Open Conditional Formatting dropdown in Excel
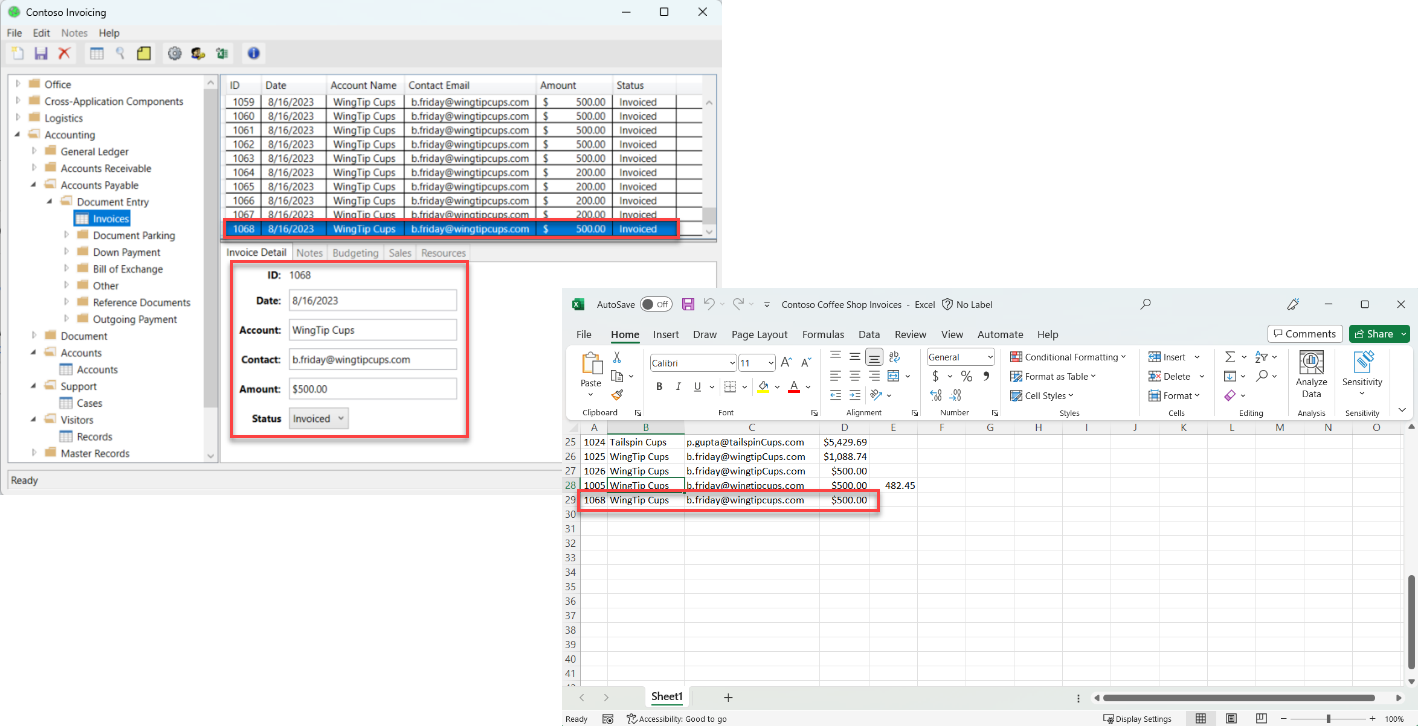The image size is (1418, 726). 1068,357
